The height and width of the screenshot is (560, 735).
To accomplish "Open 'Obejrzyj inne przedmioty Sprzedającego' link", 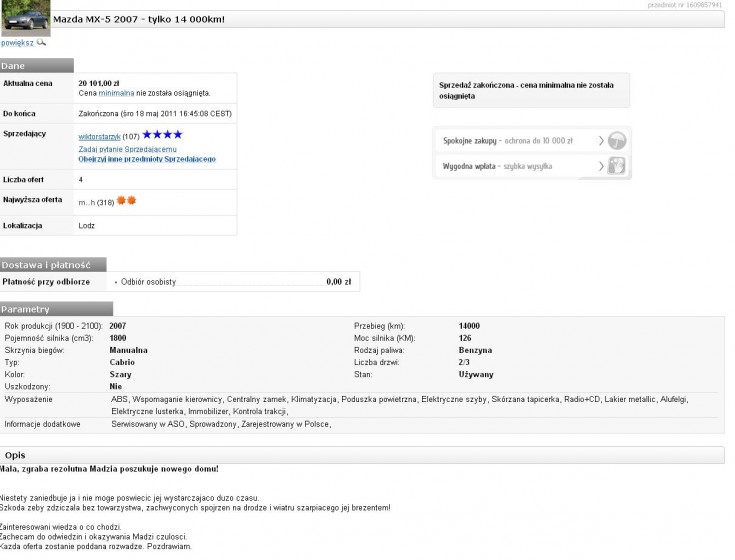I will (x=147, y=159).
